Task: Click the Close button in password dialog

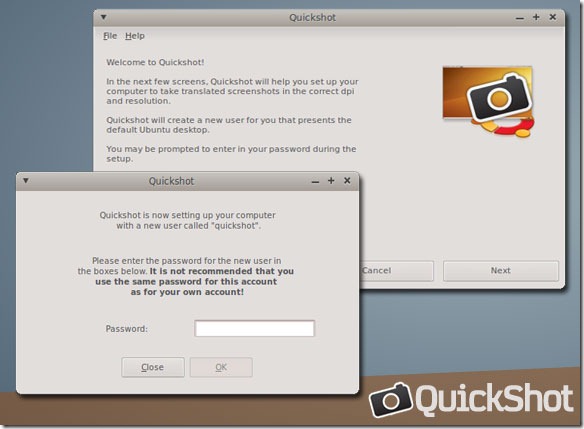Action: (153, 367)
